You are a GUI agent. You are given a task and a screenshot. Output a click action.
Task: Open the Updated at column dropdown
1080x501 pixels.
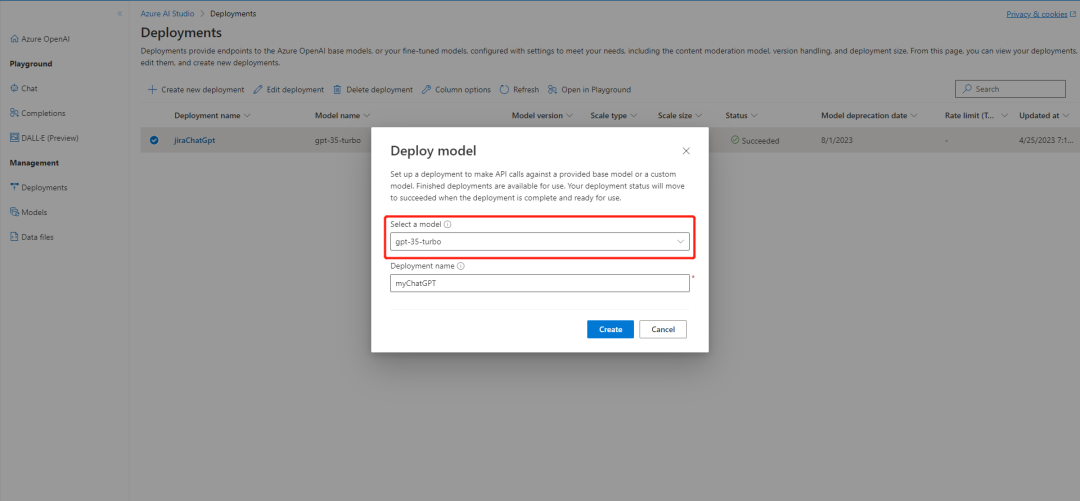[x=1066, y=116]
